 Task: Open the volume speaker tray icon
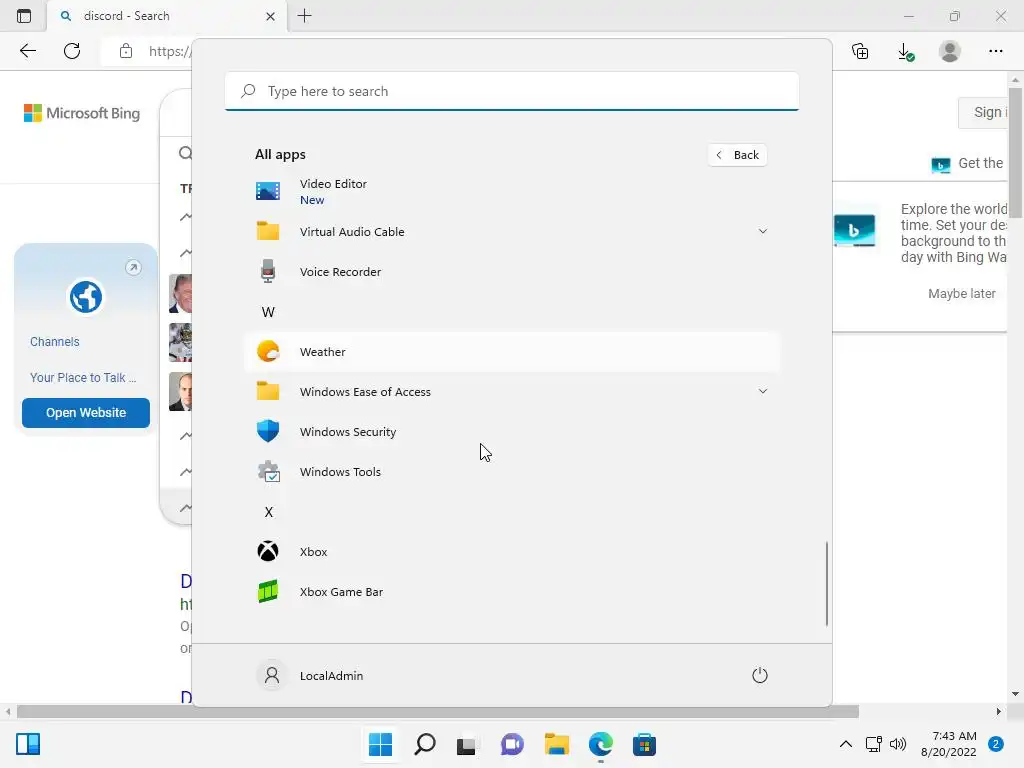[898, 744]
